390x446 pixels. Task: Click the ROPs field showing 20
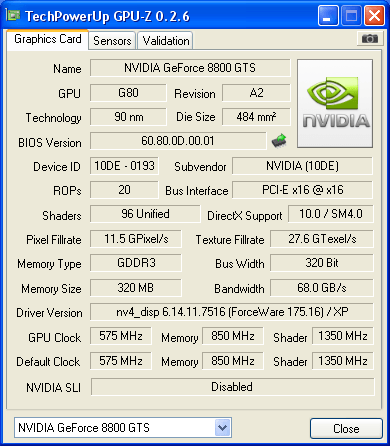pyautogui.click(x=124, y=190)
